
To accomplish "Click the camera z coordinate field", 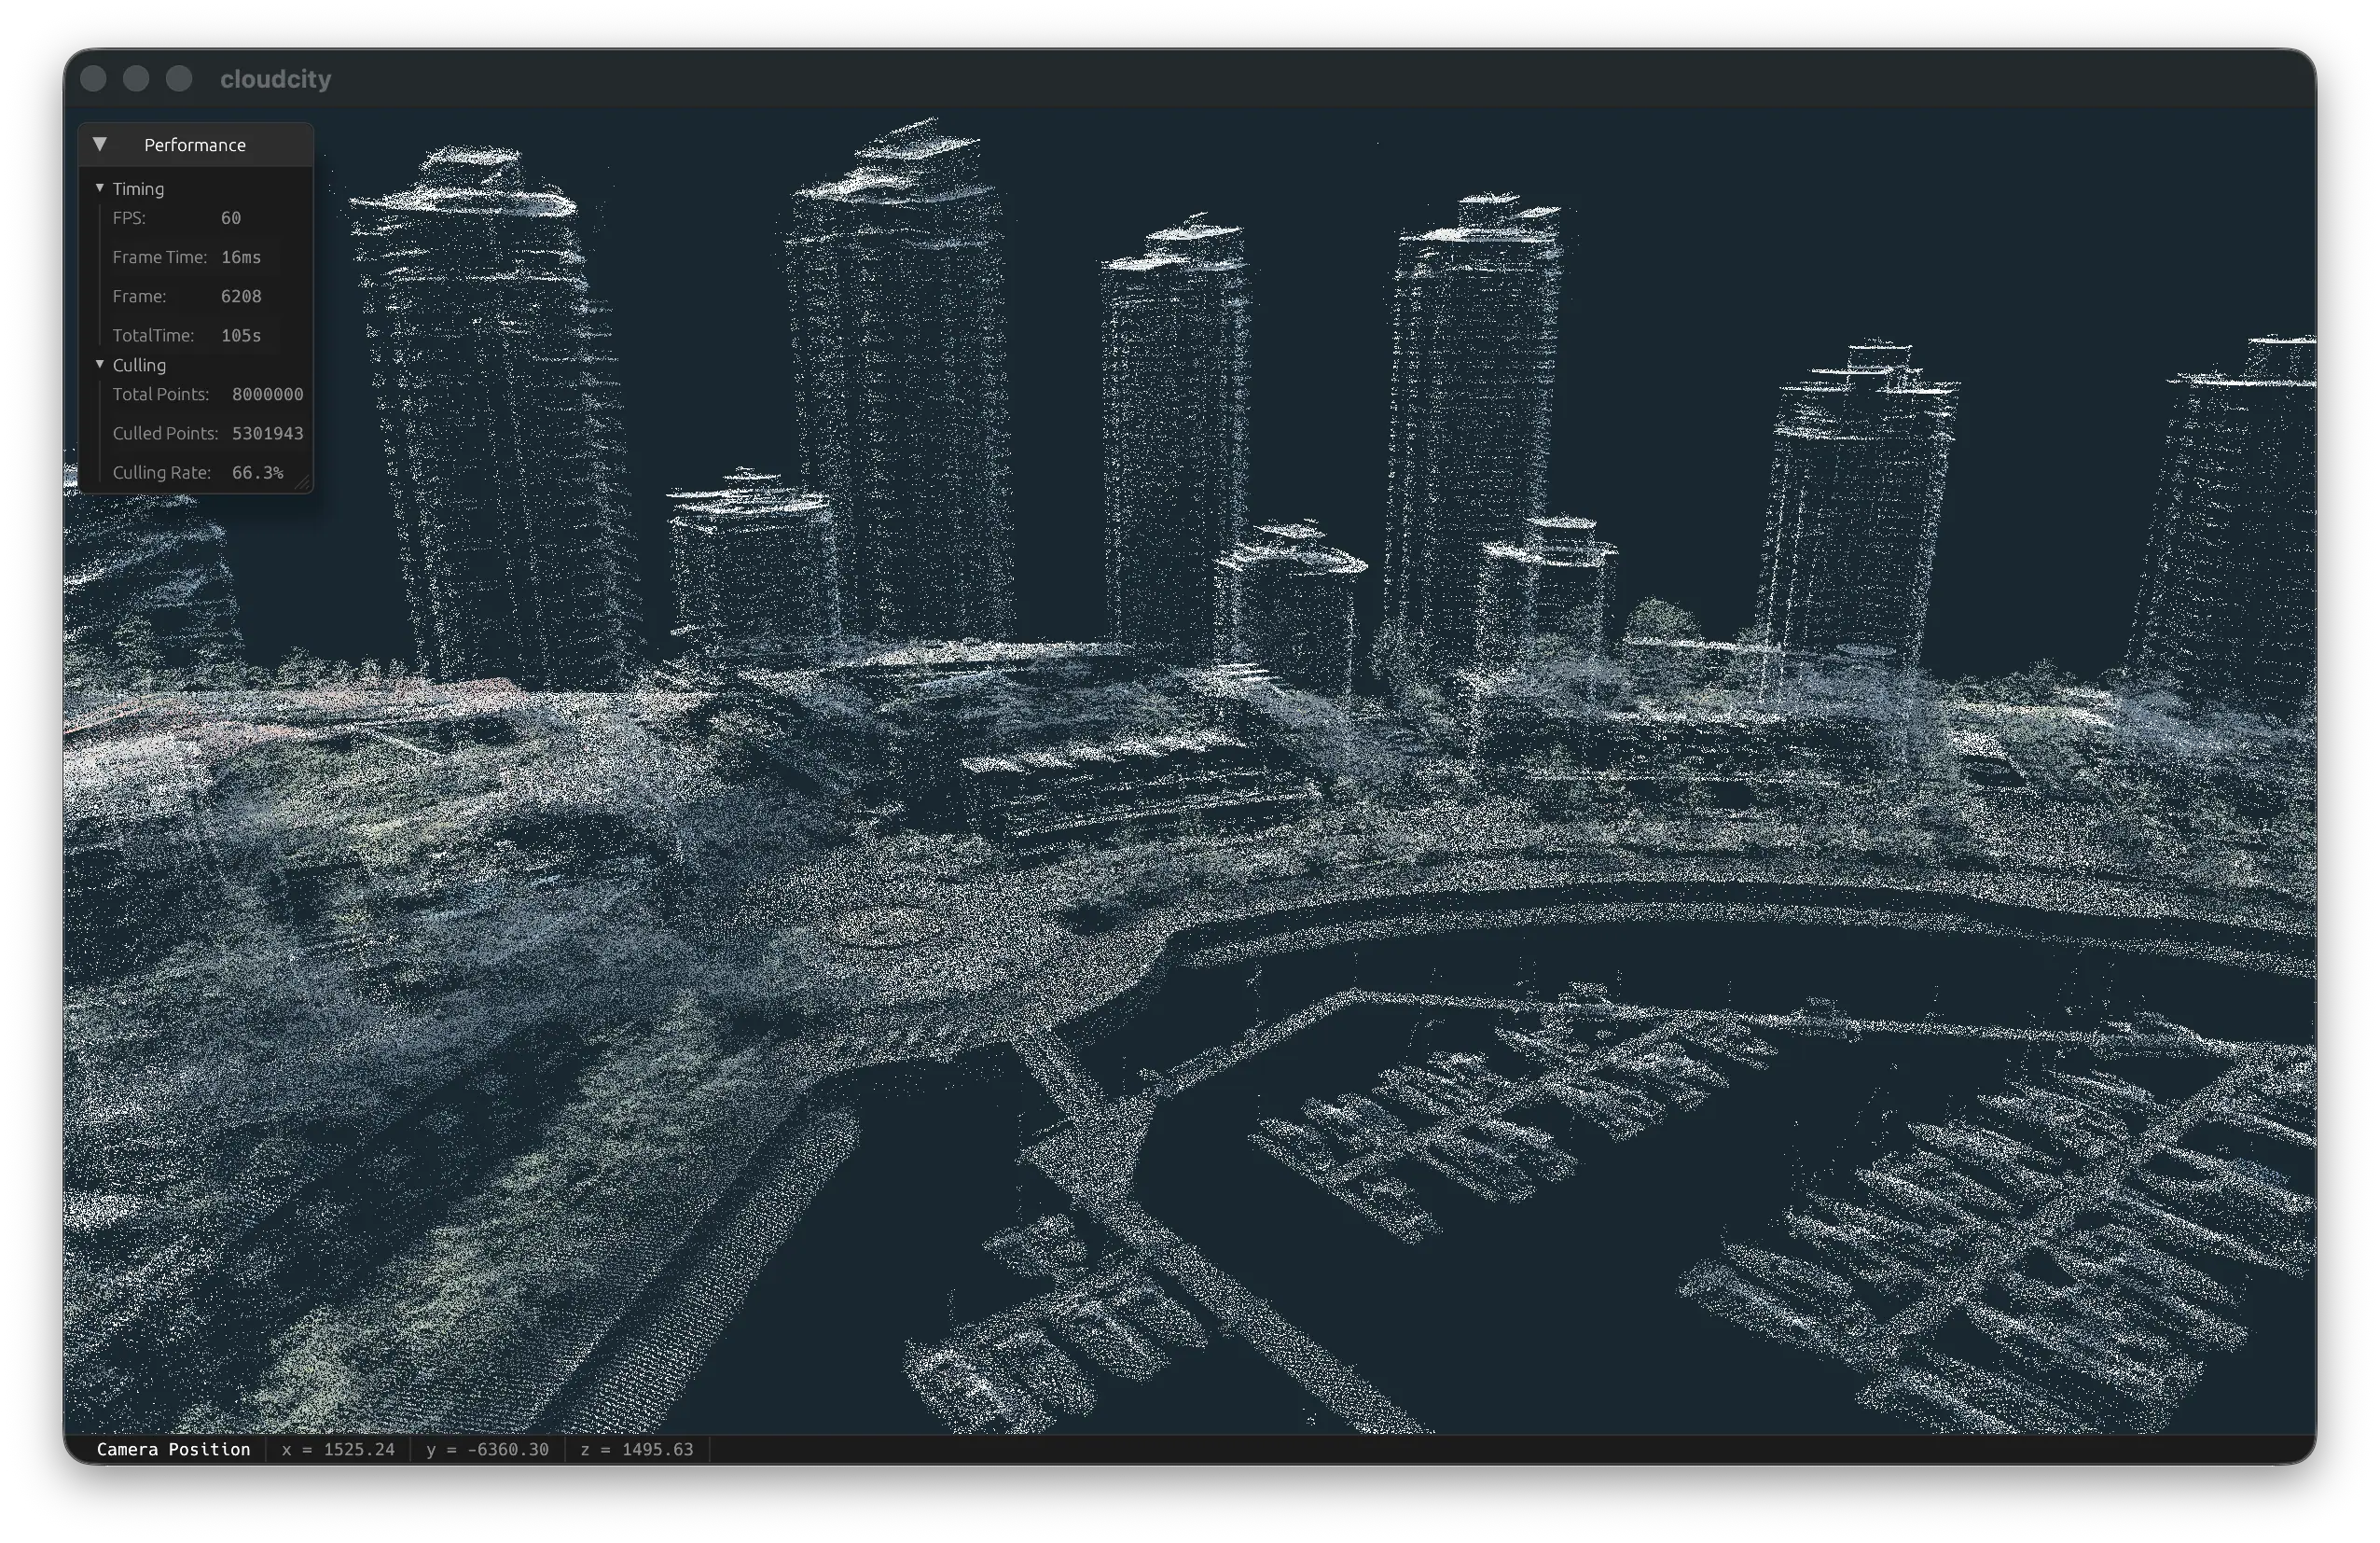I will click(636, 1449).
